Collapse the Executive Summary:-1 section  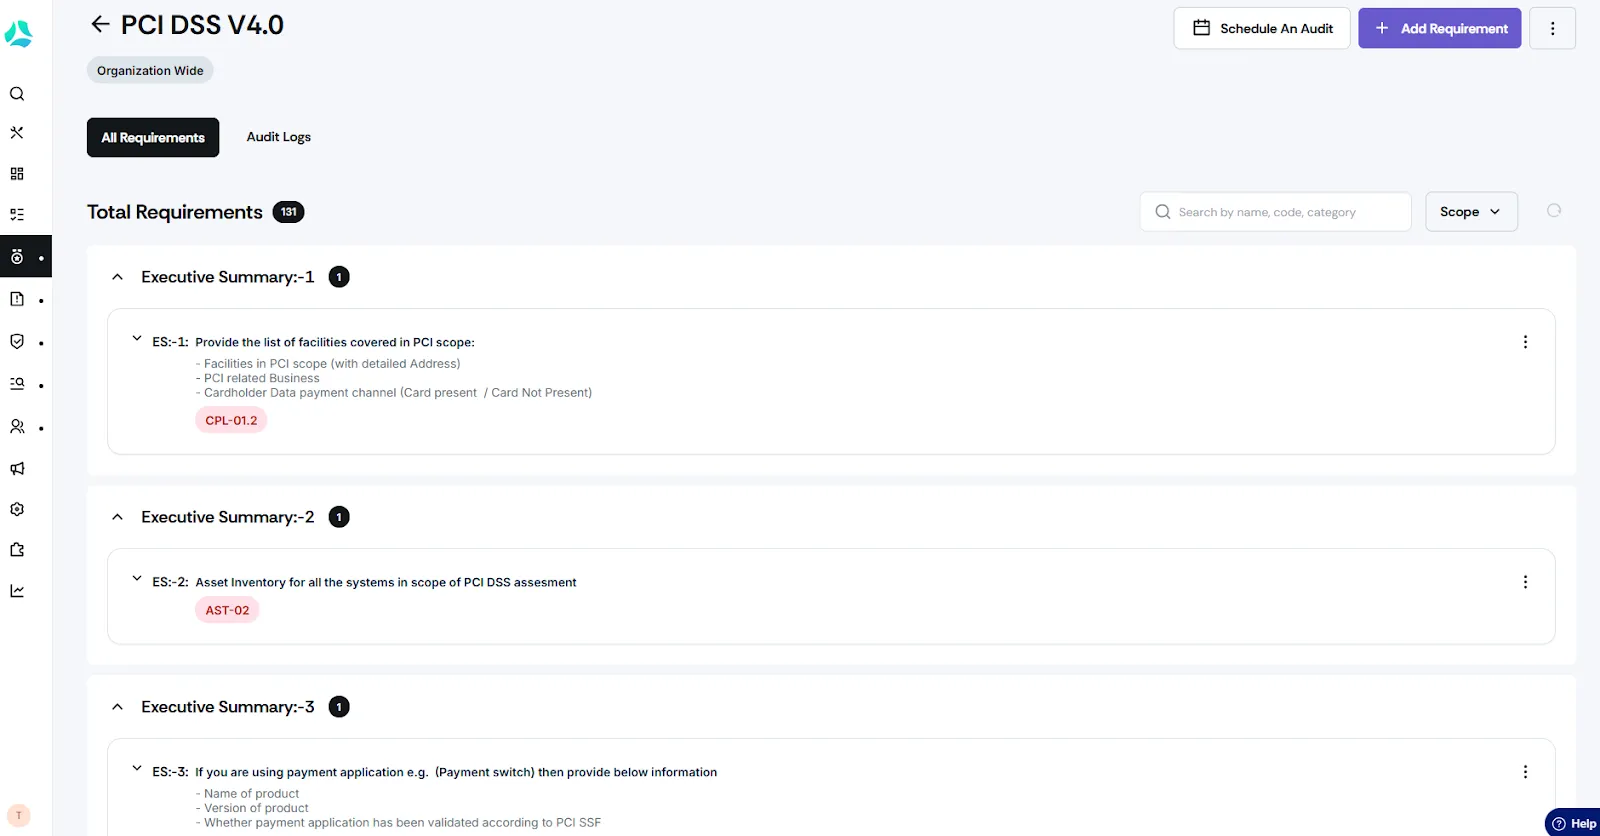click(118, 277)
